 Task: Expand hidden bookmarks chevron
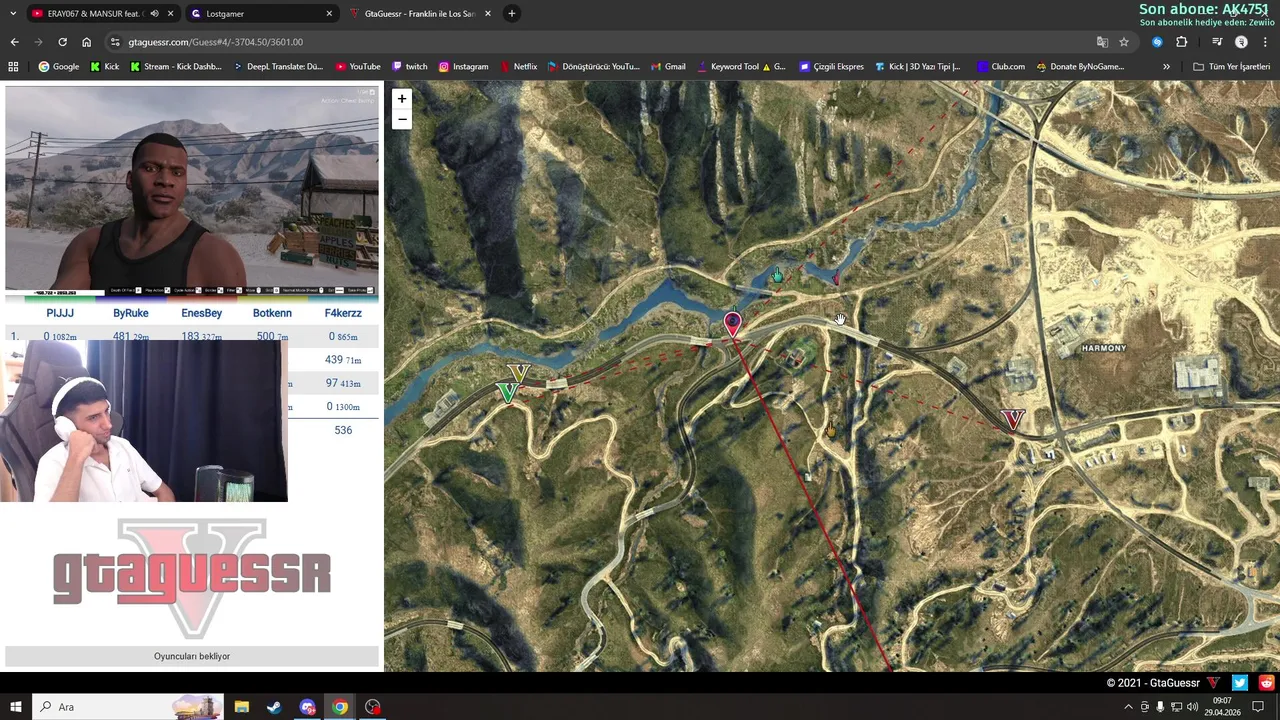click(x=1166, y=67)
